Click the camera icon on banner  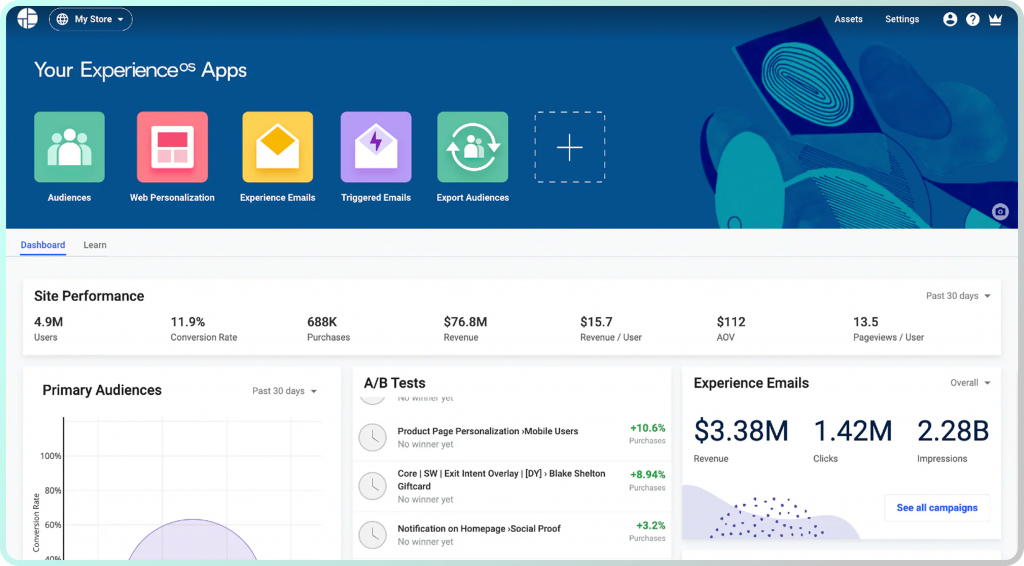click(x=999, y=211)
